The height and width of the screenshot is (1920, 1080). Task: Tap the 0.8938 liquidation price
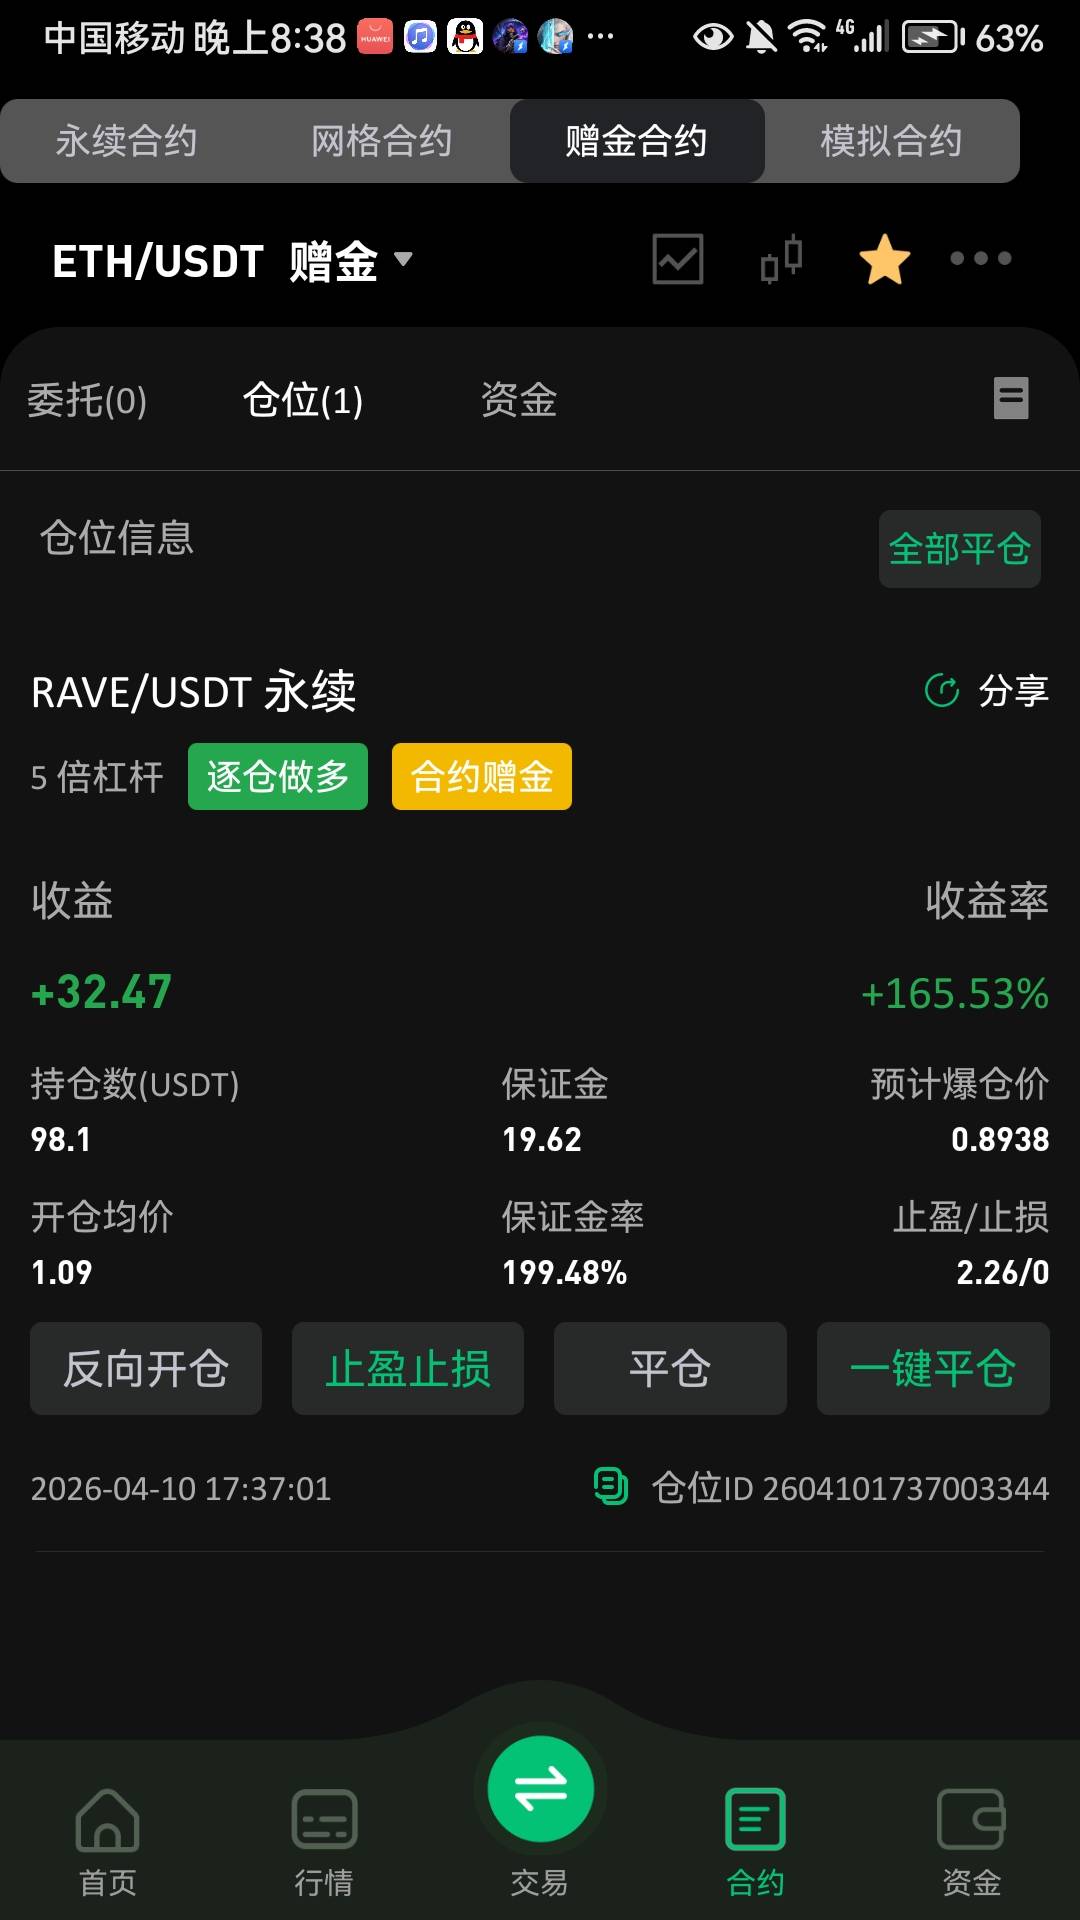tap(1000, 1139)
